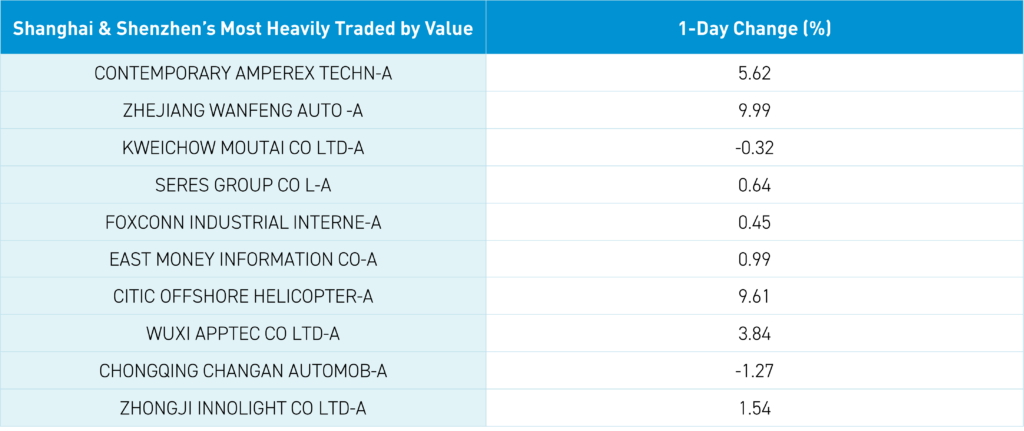Click the 5.62 change value

(x=754, y=73)
